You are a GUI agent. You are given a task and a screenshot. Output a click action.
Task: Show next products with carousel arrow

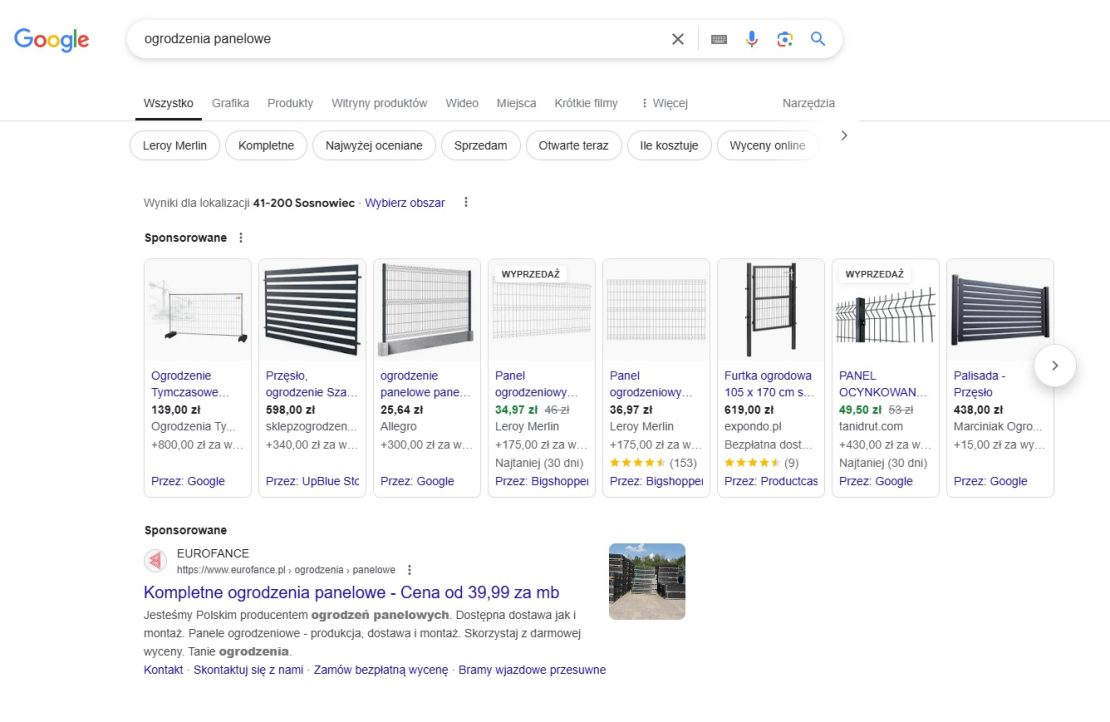coord(1055,365)
